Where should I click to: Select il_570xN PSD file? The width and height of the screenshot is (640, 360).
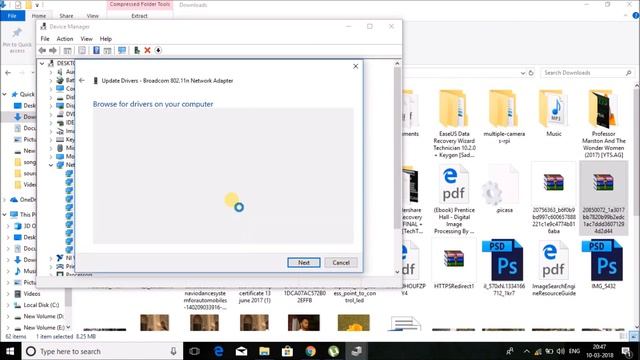tap(504, 268)
